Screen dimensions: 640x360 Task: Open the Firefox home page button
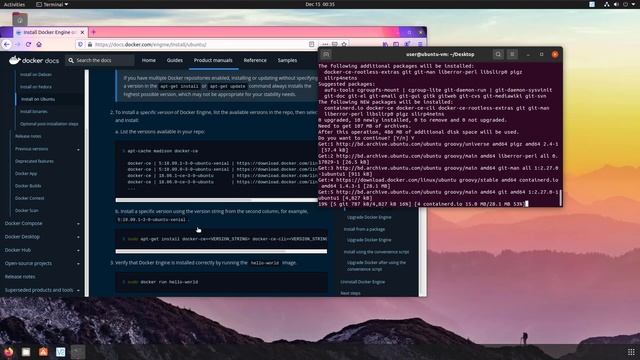[39, 44]
